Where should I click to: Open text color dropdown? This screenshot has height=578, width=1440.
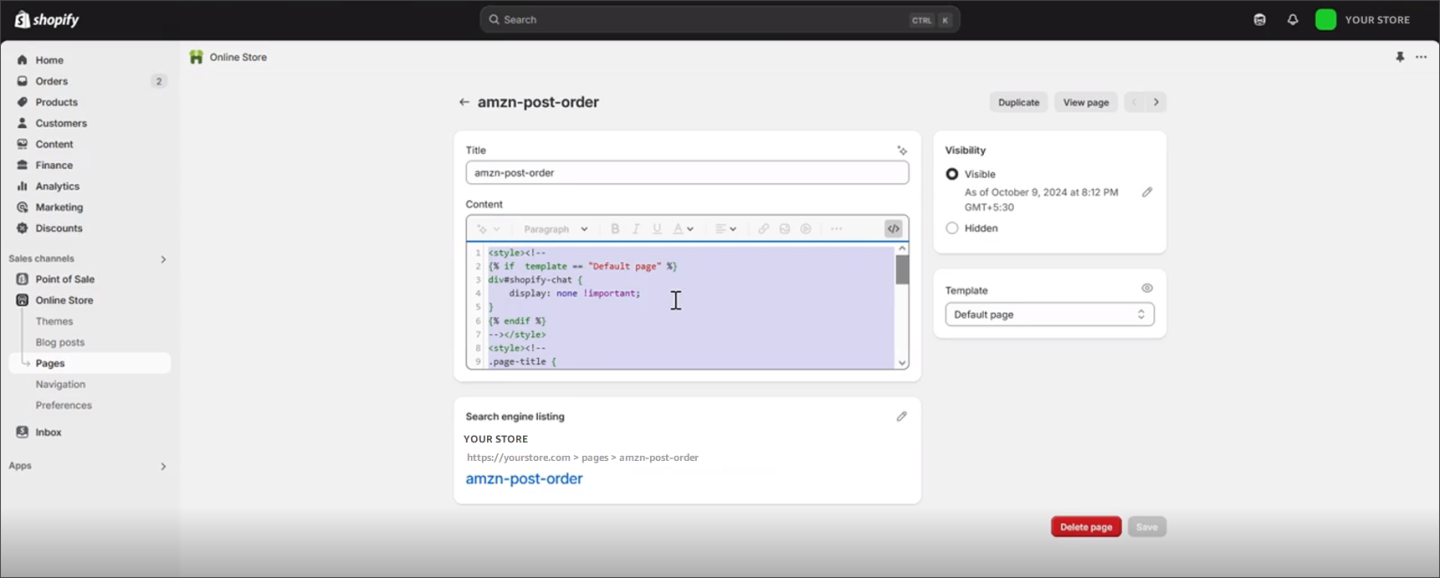[x=683, y=229]
